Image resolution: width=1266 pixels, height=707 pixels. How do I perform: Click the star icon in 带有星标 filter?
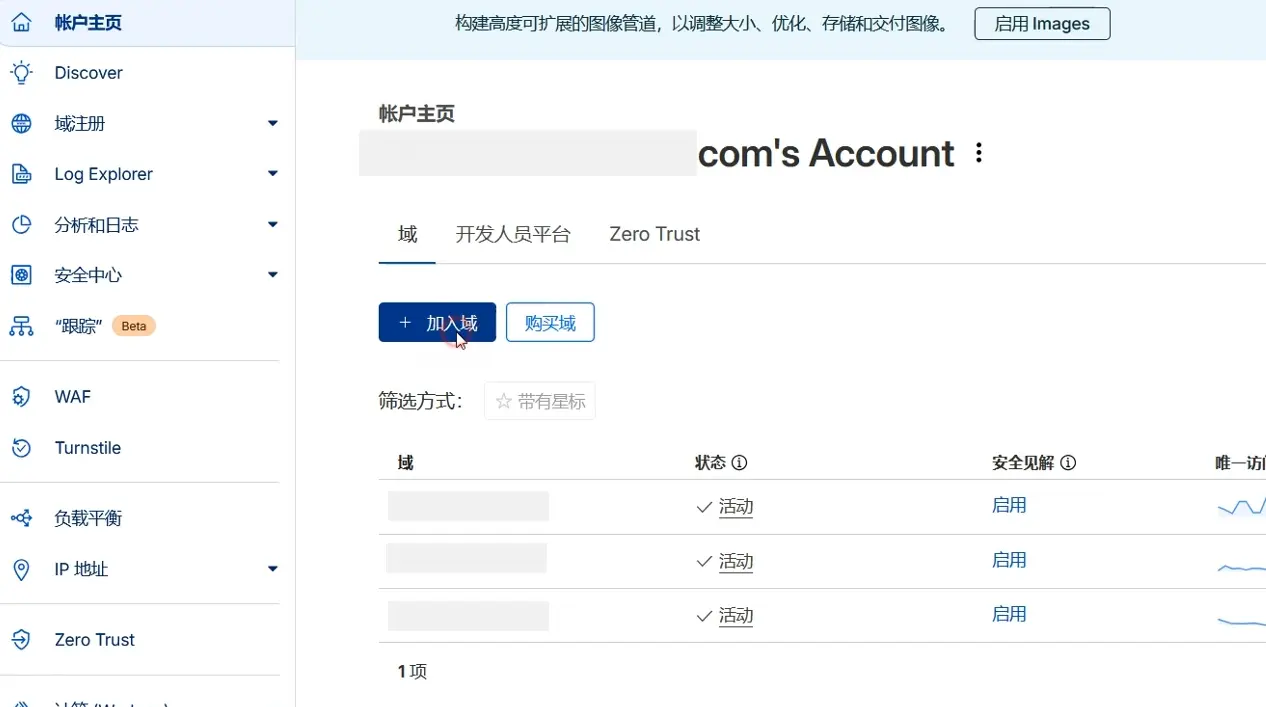504,401
